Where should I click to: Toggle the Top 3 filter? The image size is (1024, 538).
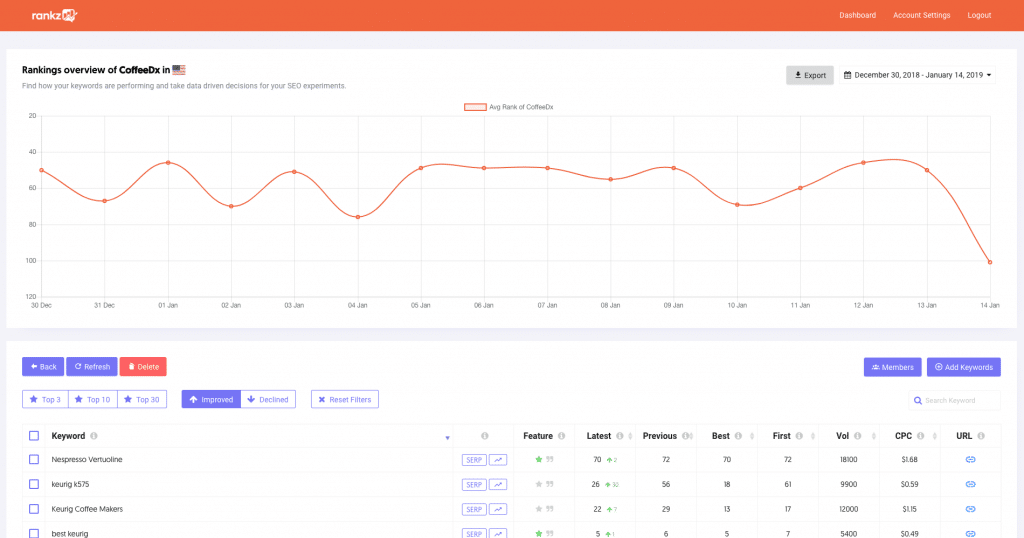point(45,400)
